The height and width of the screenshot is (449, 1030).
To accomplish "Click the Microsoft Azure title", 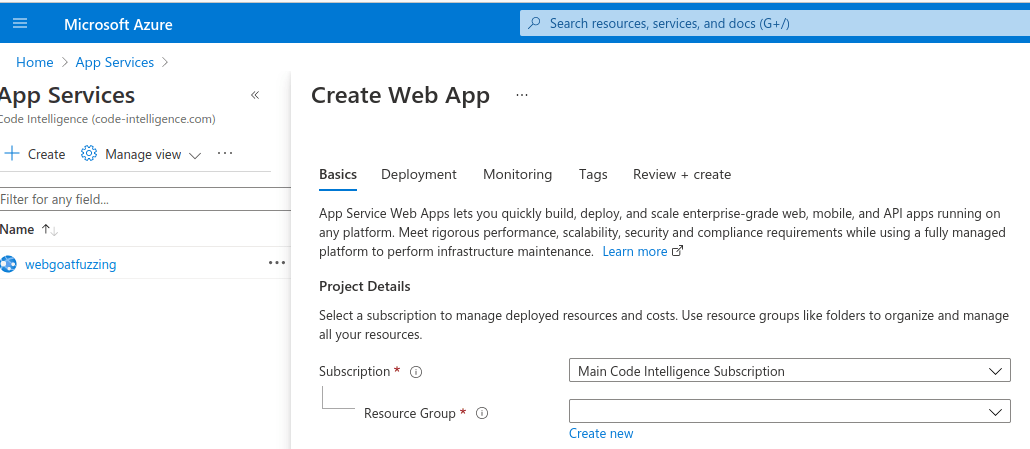I will point(118,25).
